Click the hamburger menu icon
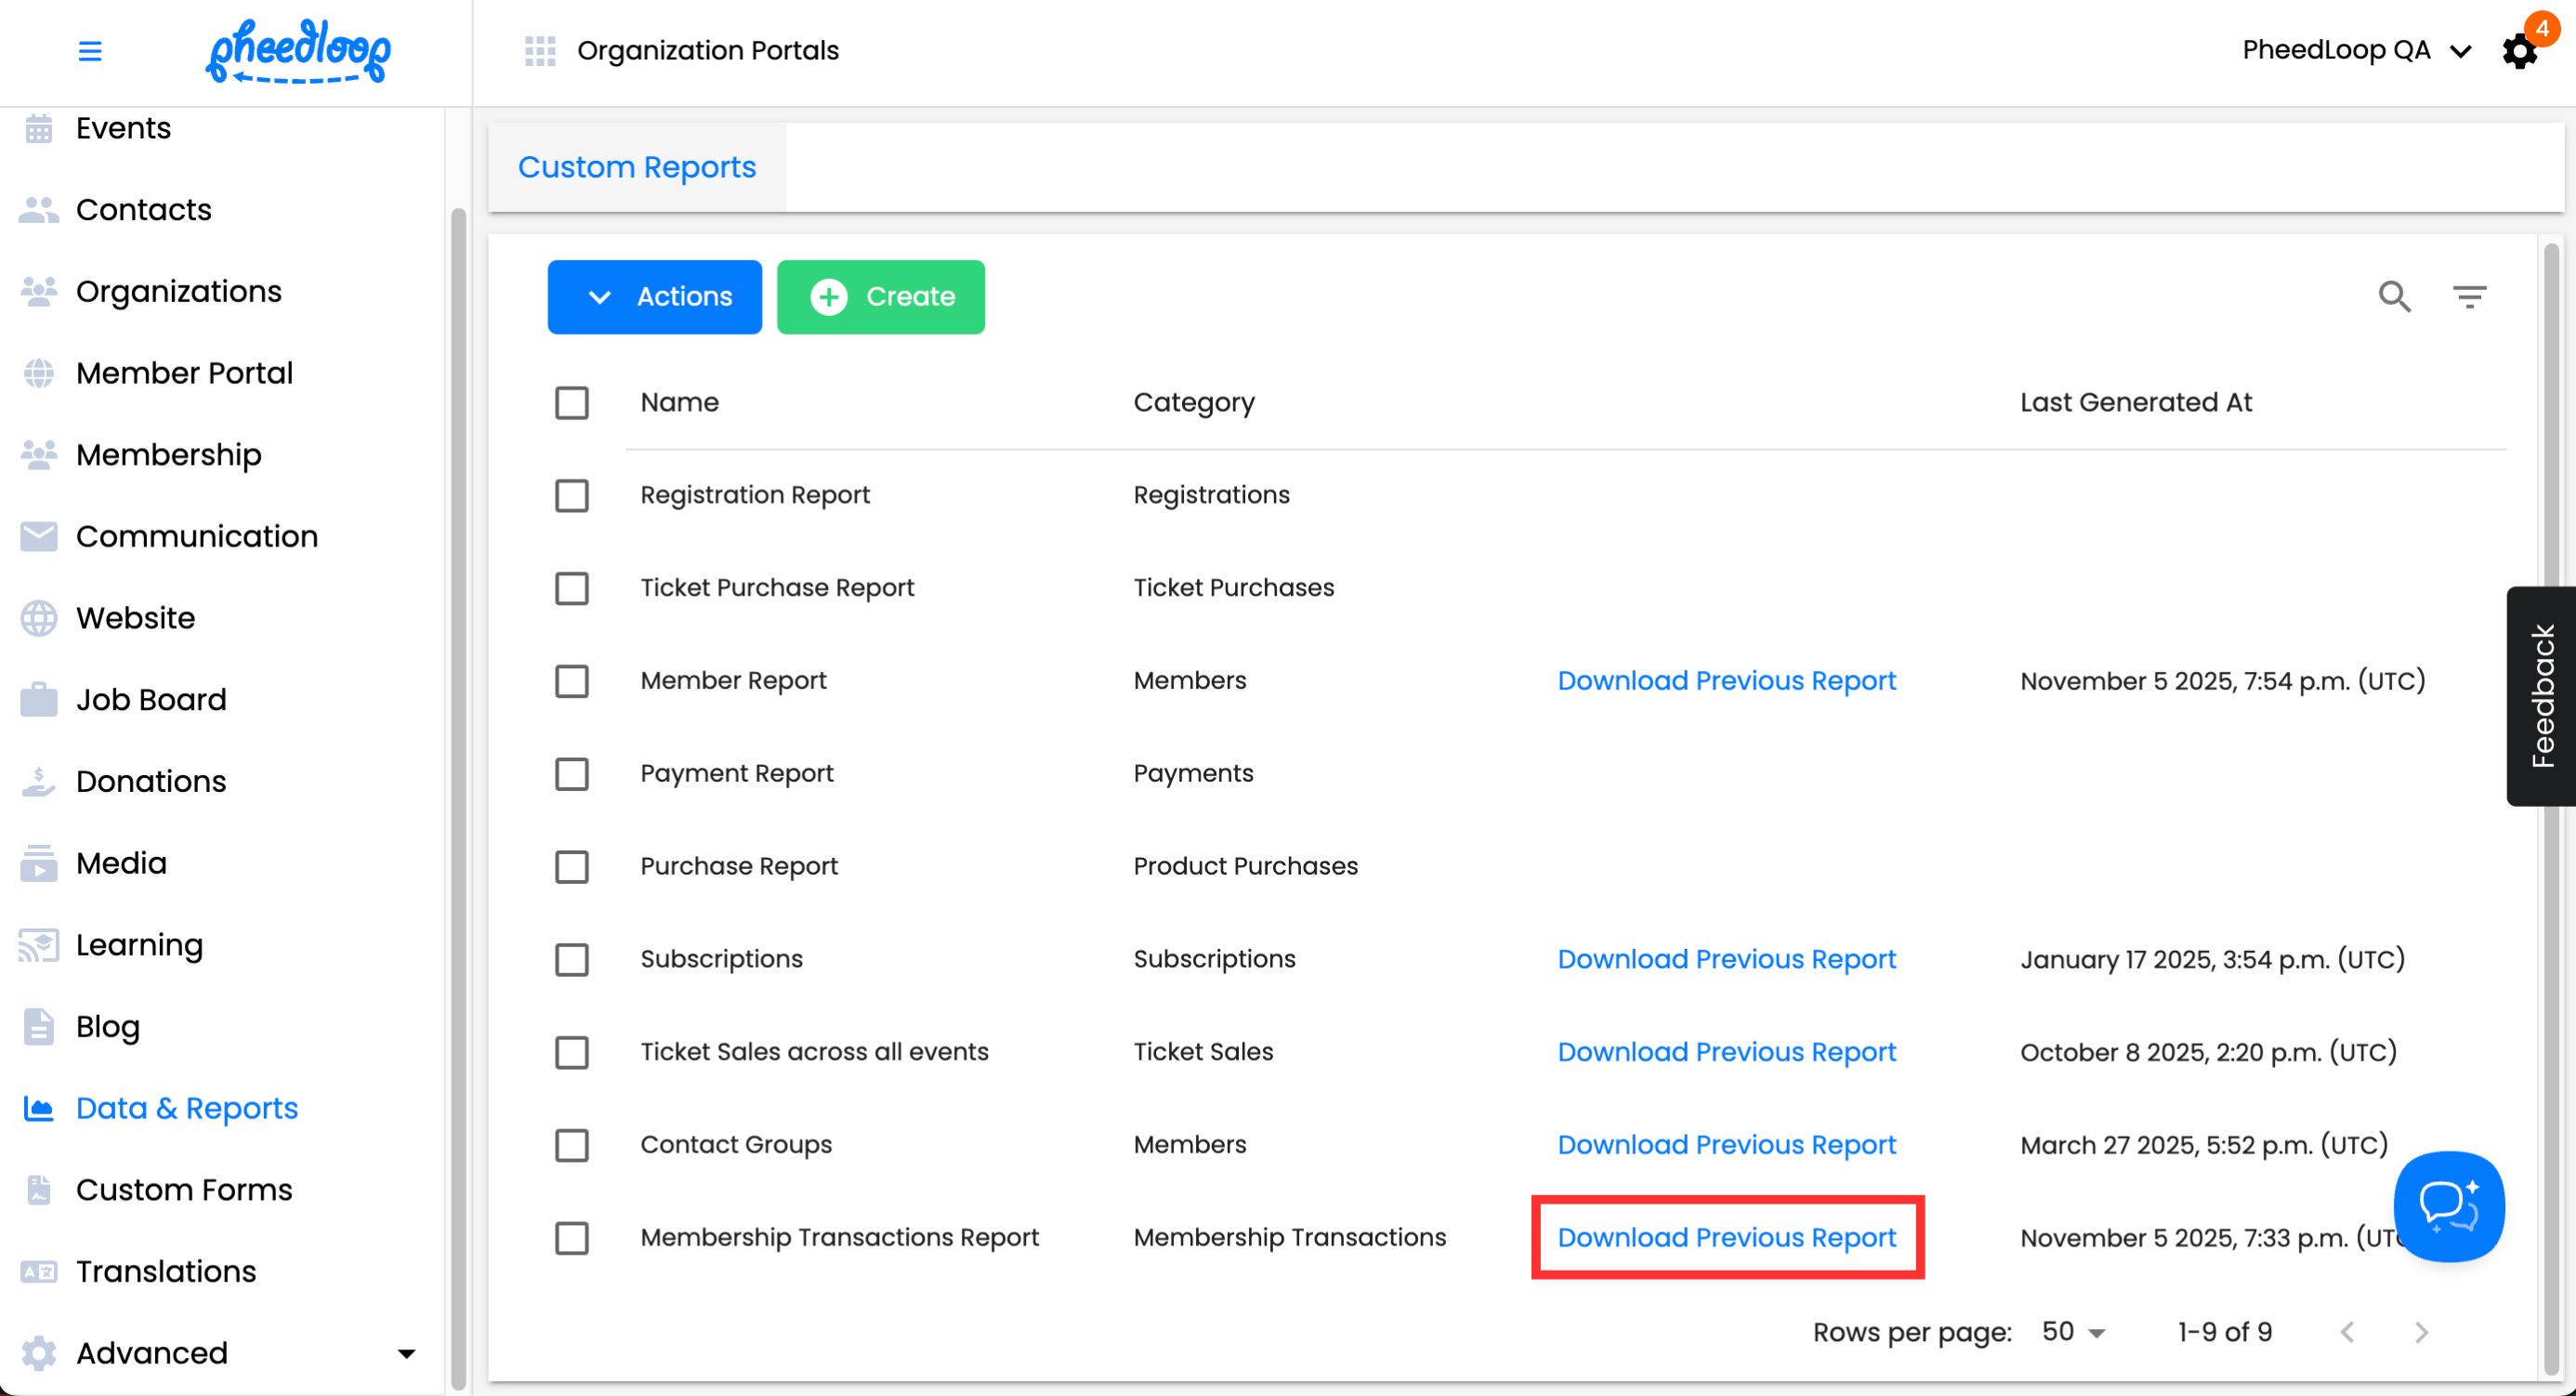2576x1396 pixels. 90,50
